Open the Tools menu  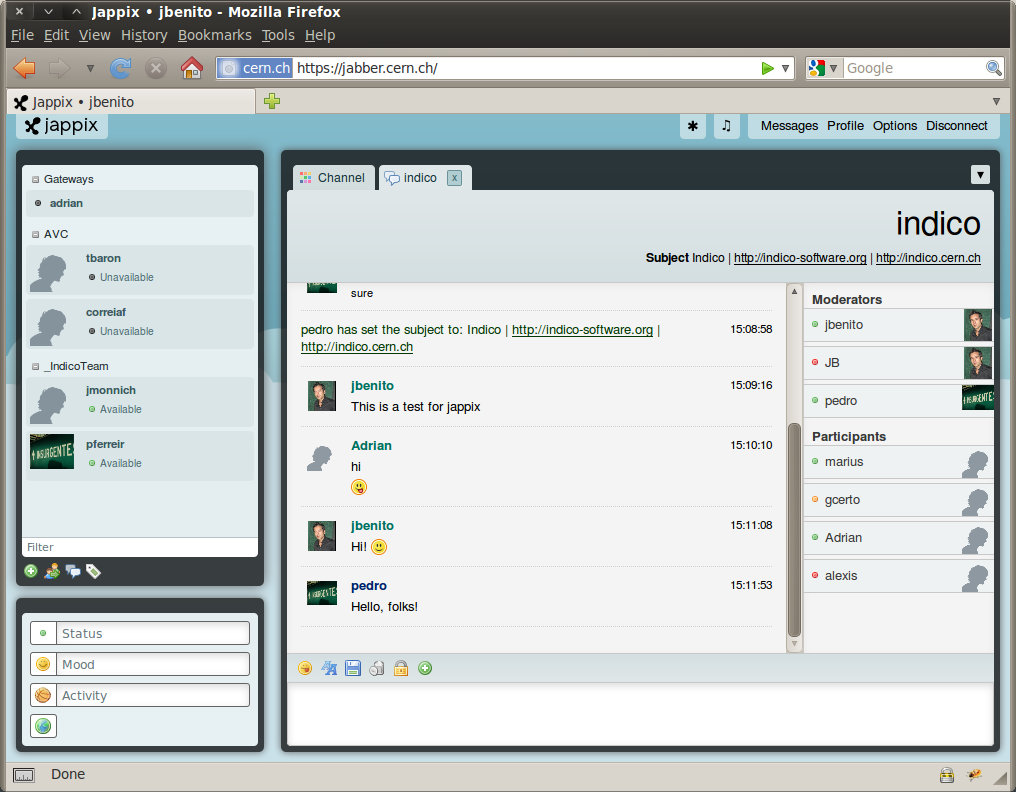point(278,35)
